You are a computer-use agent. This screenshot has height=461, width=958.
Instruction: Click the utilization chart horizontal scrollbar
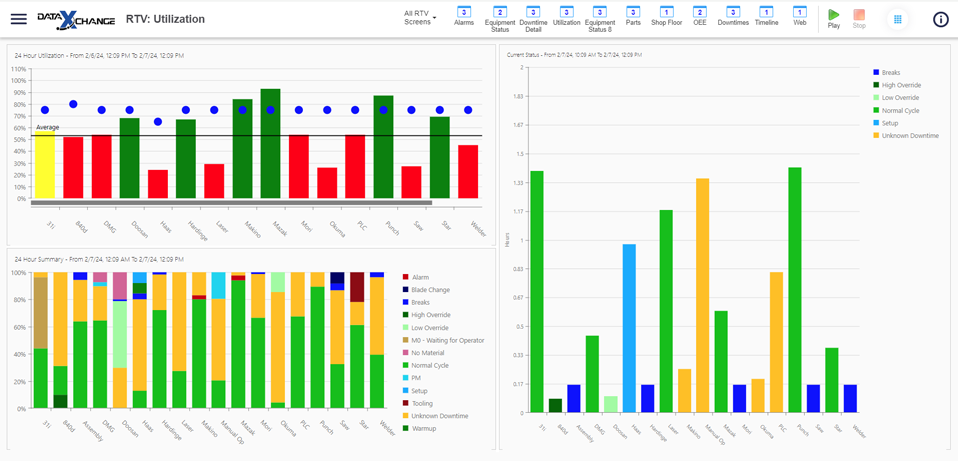231,202
